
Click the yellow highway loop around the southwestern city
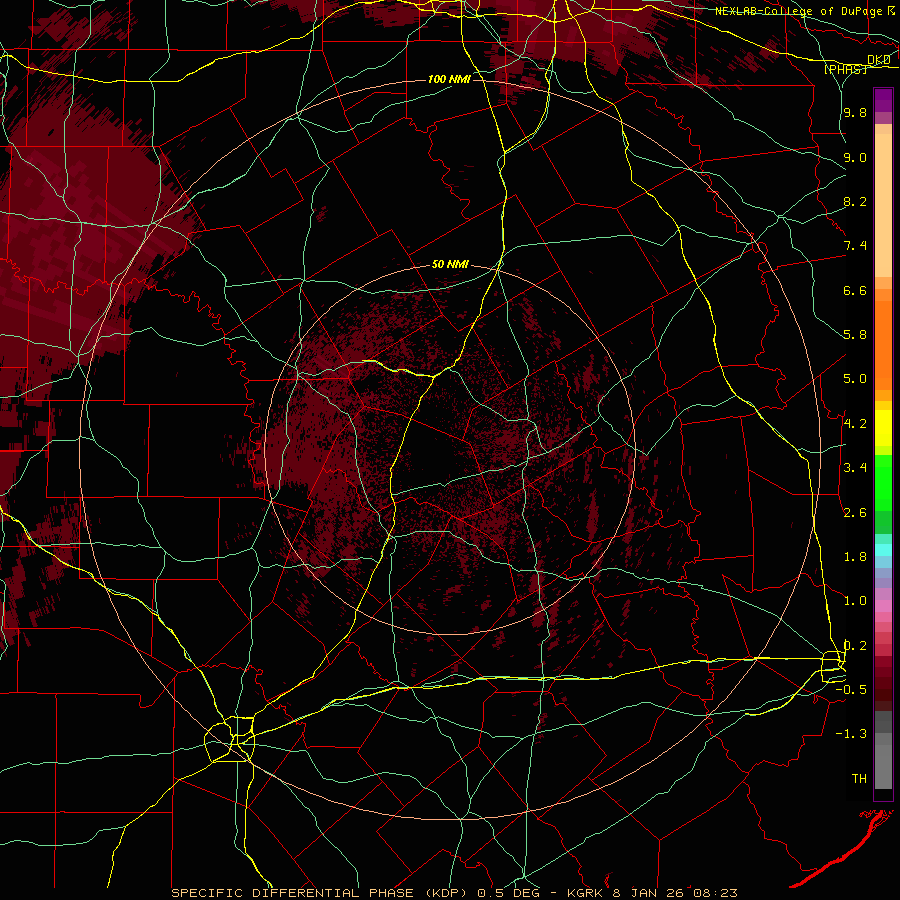coord(230,739)
